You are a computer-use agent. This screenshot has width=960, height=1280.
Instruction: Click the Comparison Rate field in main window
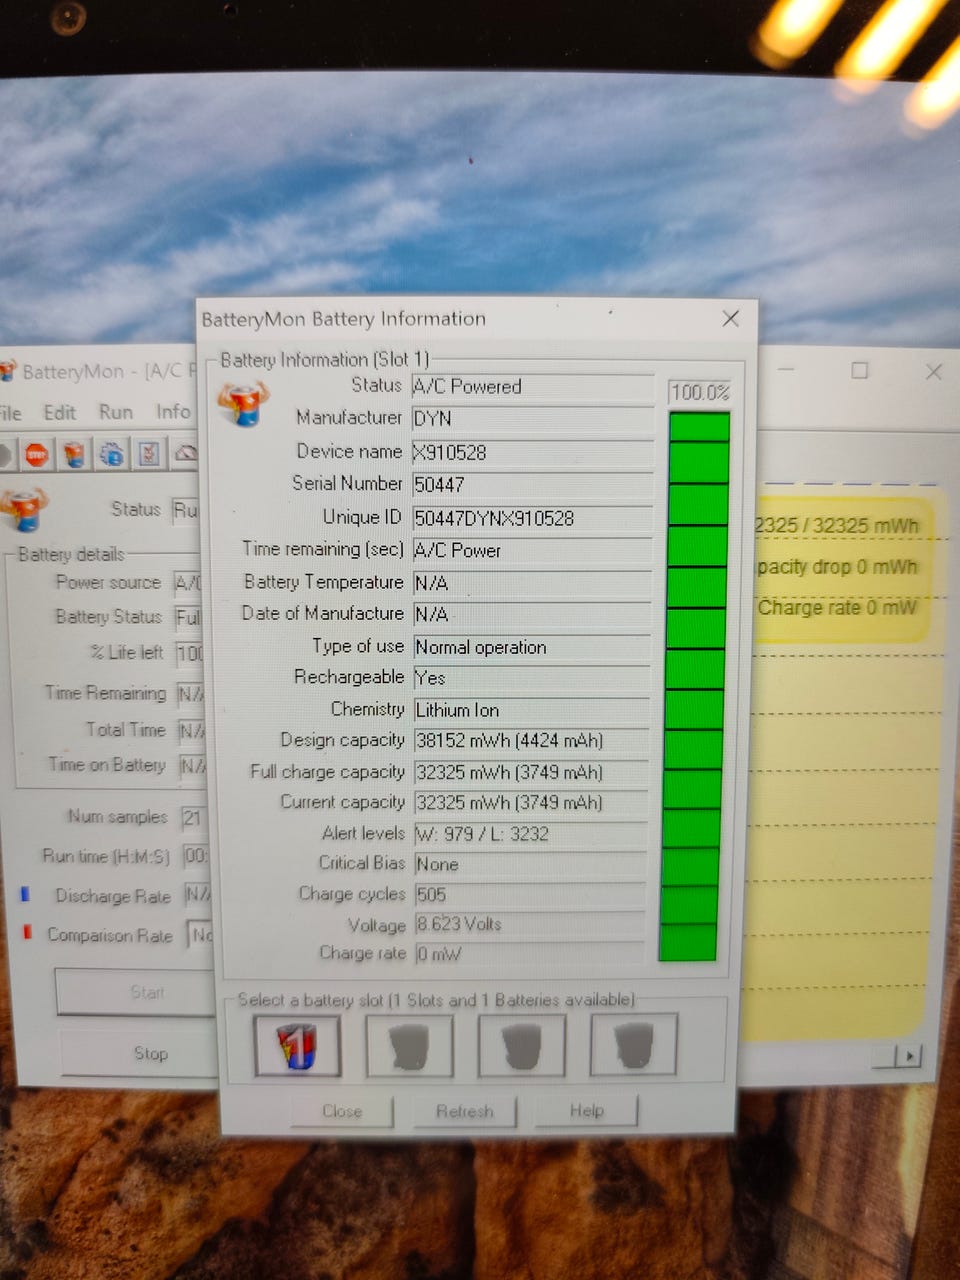(x=201, y=935)
